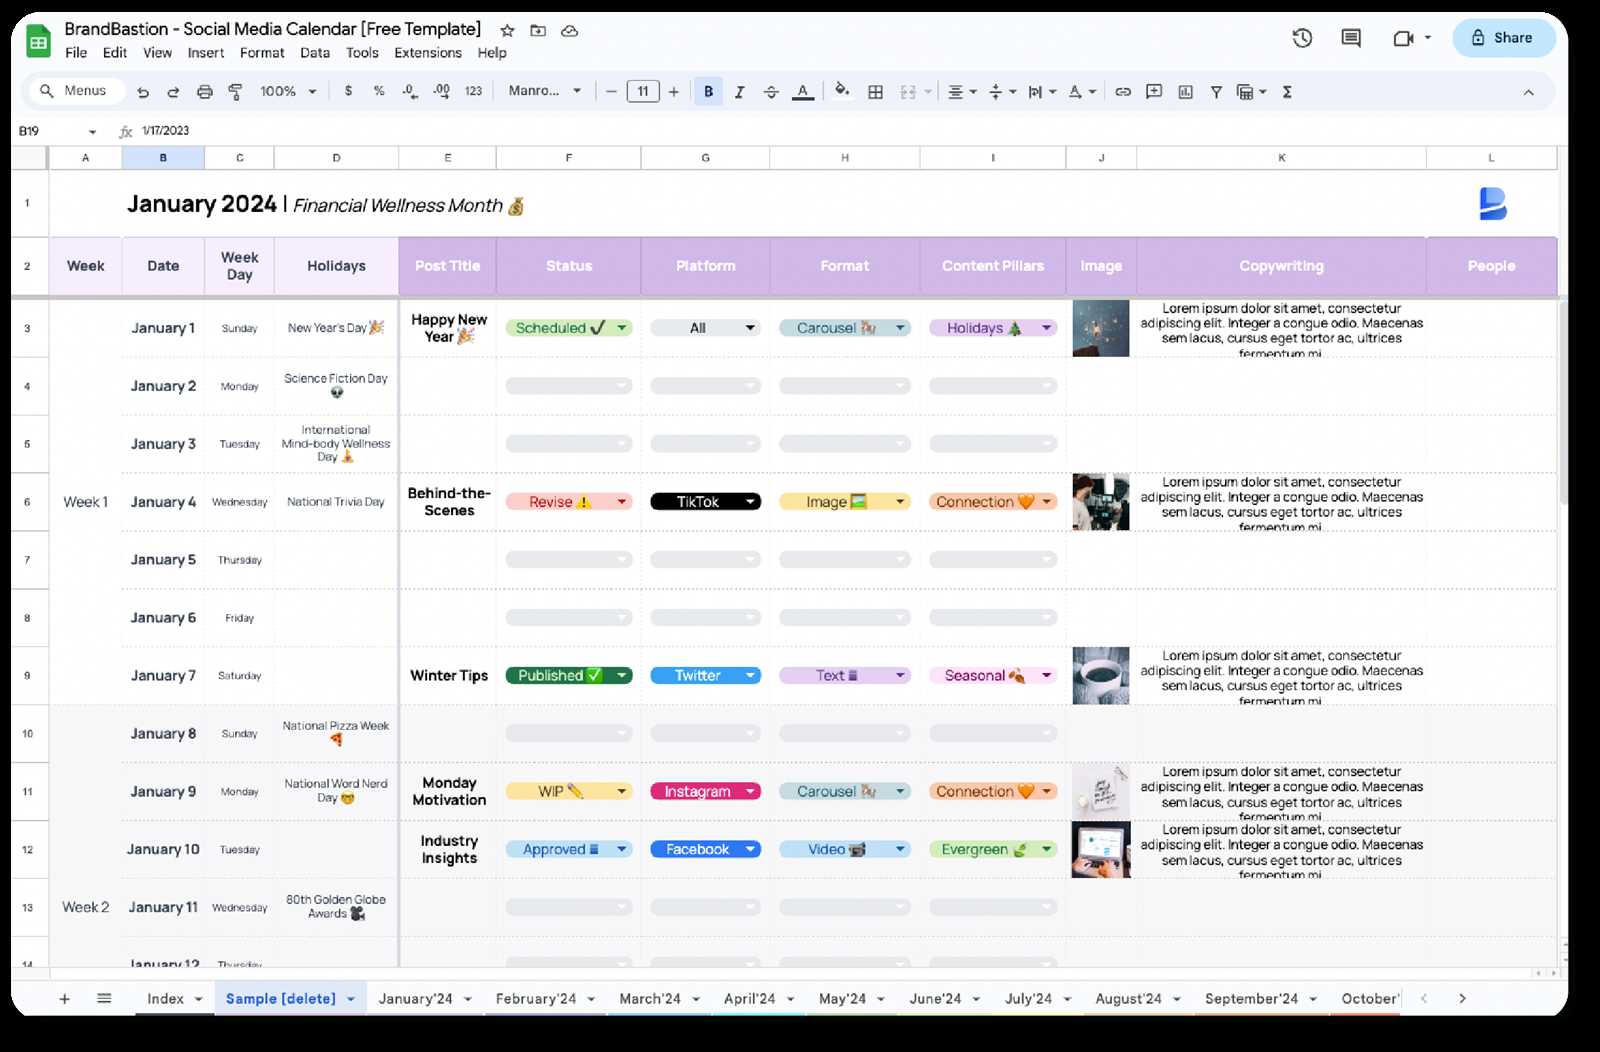Viewport: 1600px width, 1052px height.
Task: Open version history from the top toolbar
Action: 1301,37
